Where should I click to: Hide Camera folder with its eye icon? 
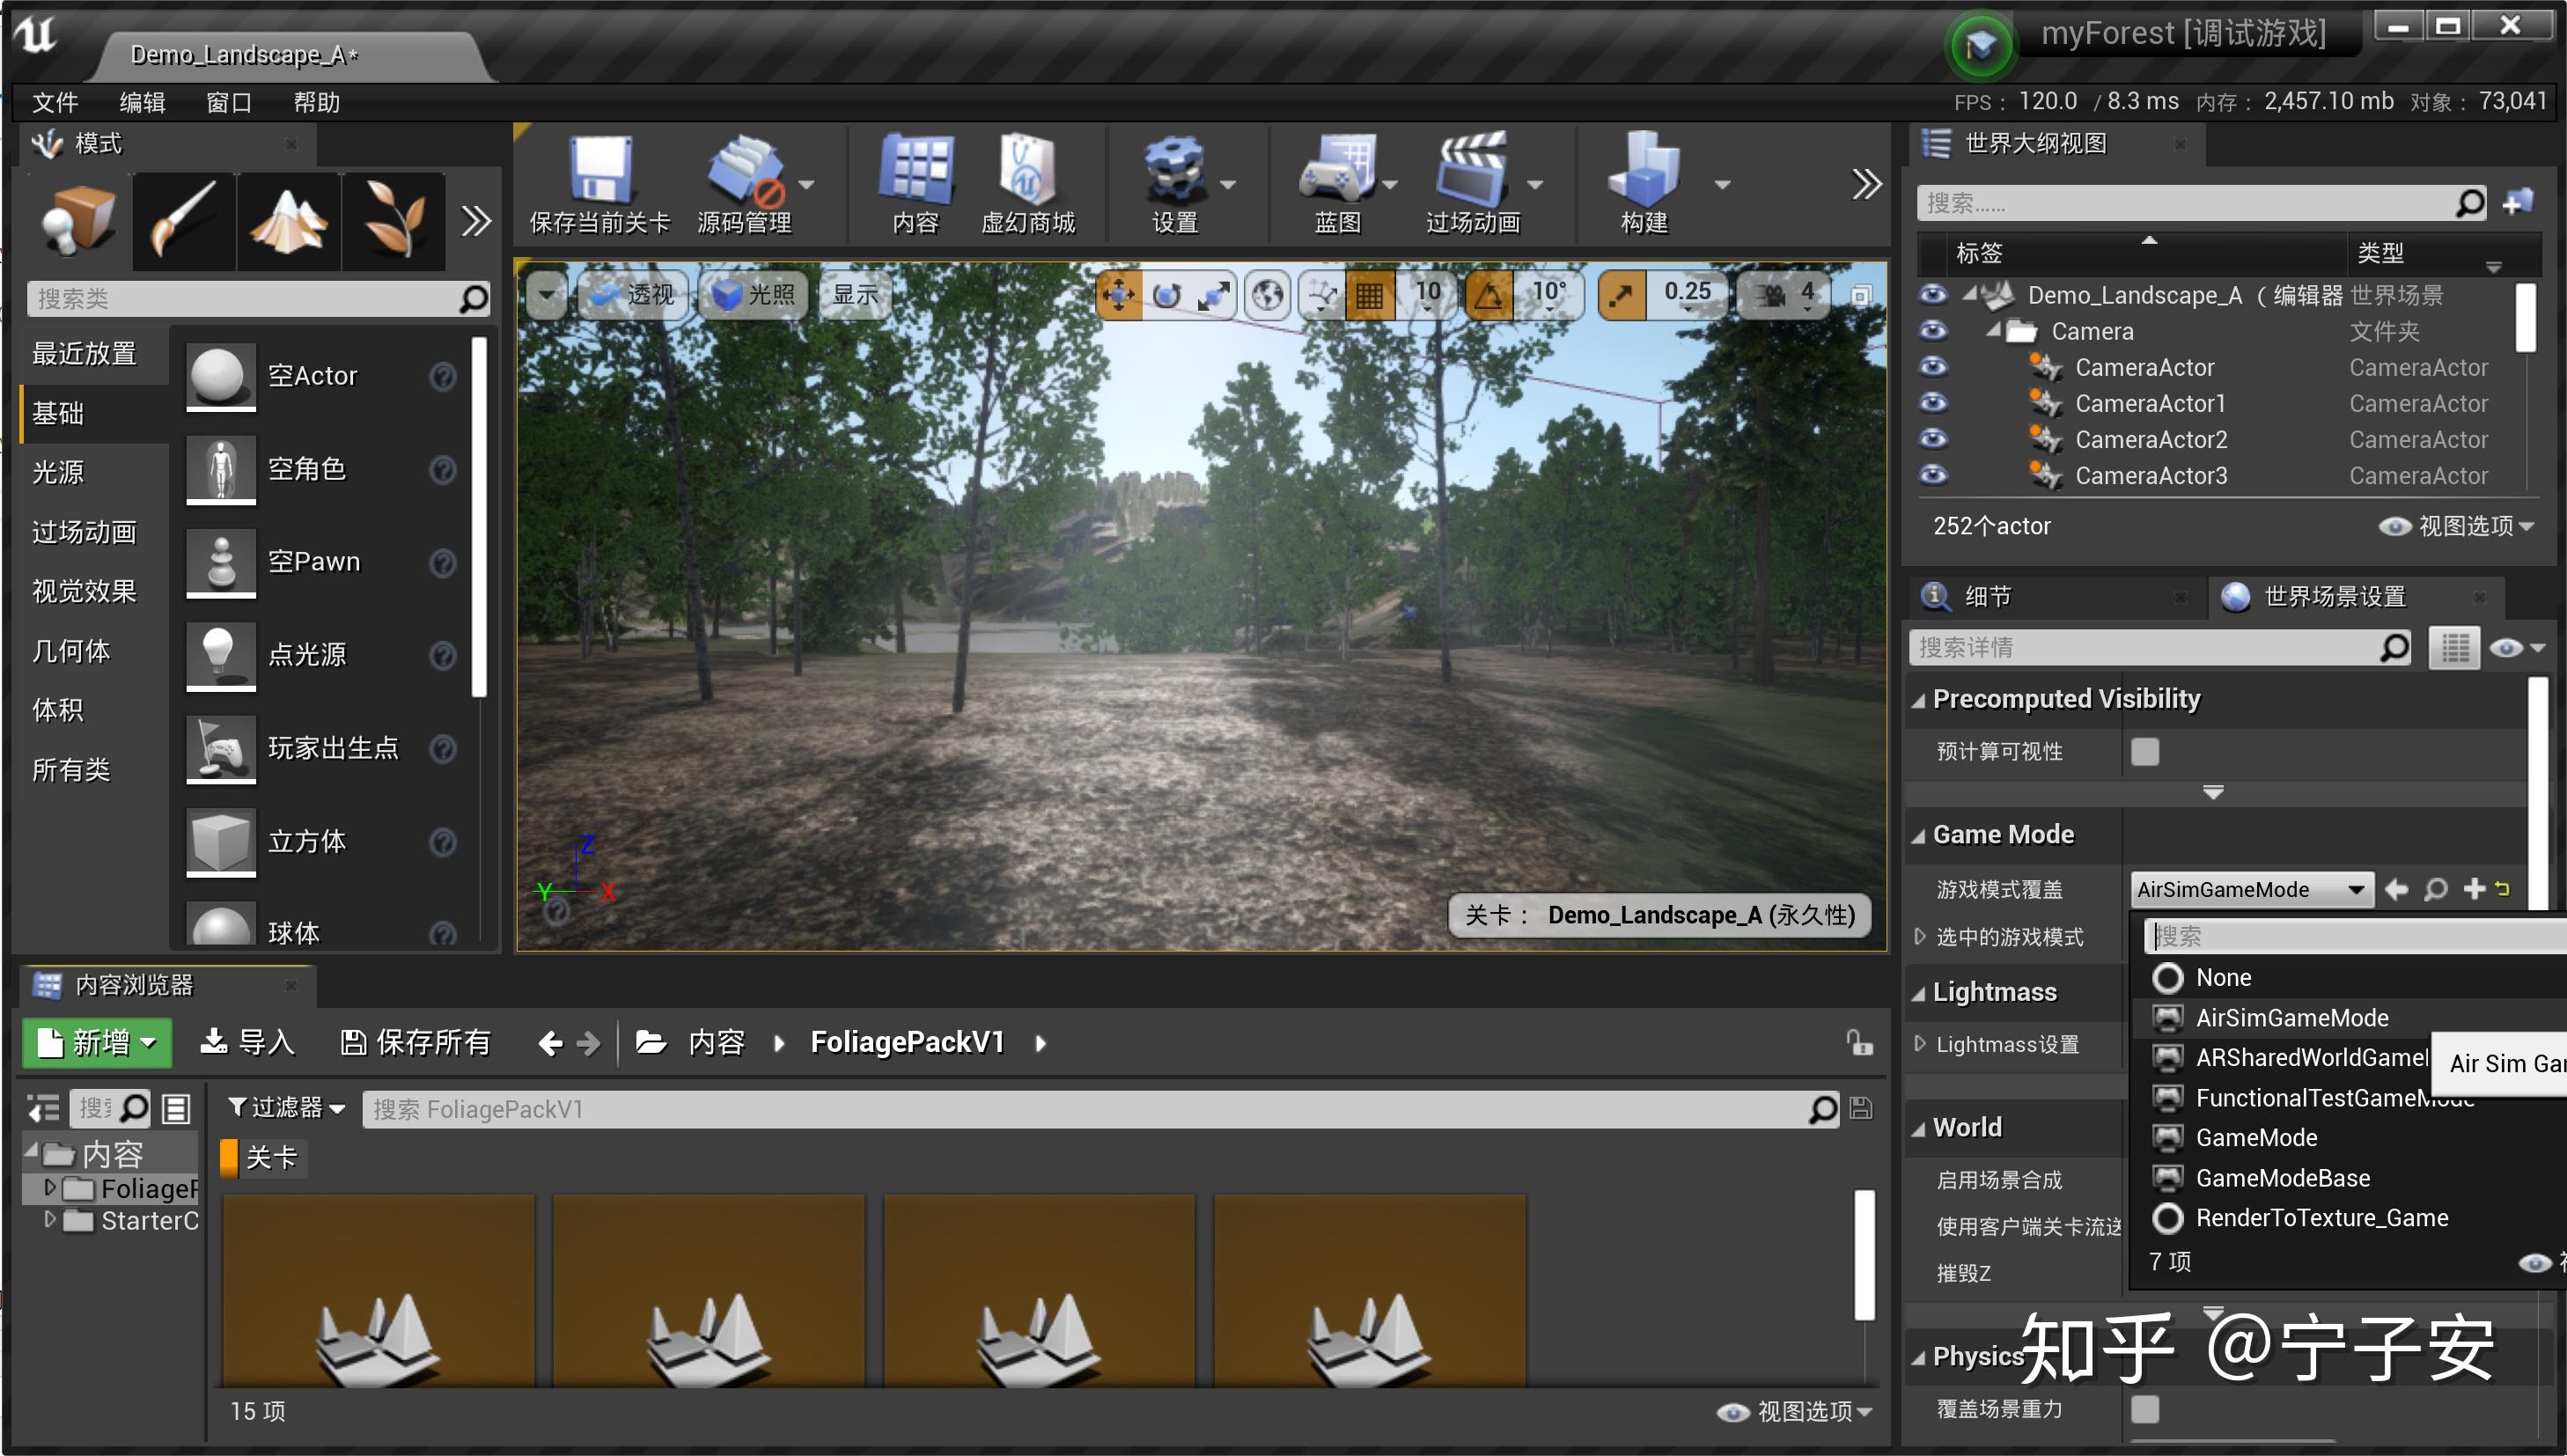point(1933,331)
